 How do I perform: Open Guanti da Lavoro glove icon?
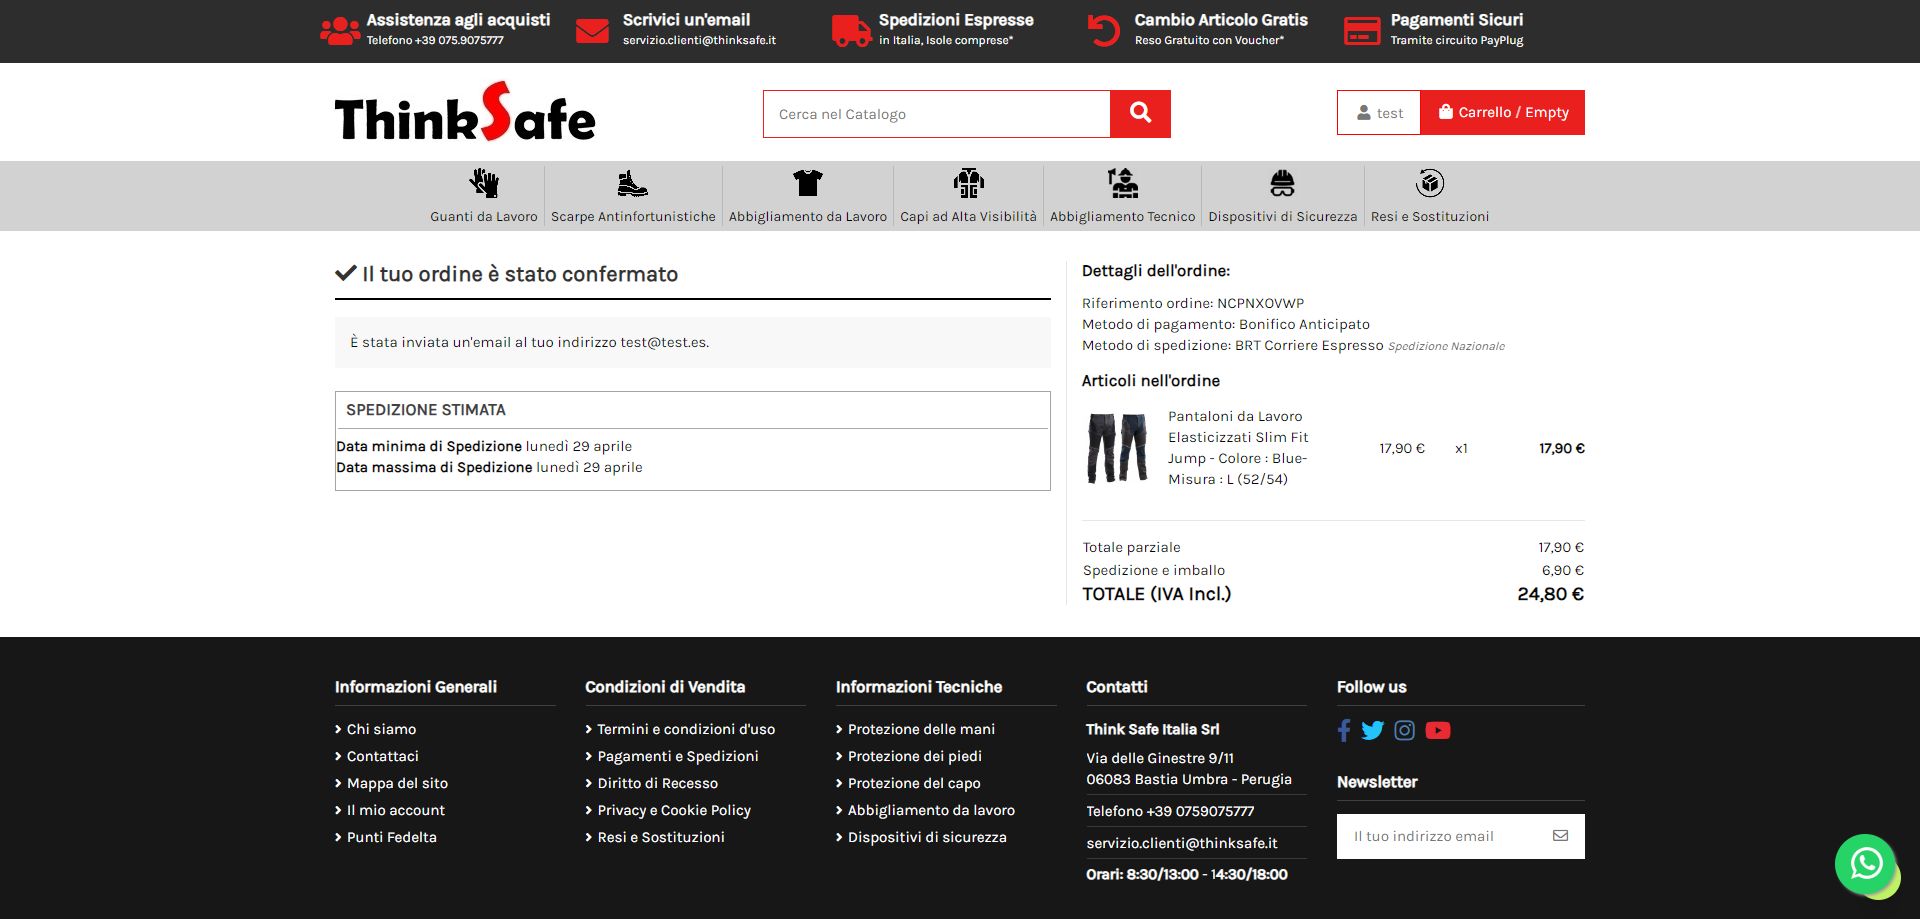tap(484, 183)
